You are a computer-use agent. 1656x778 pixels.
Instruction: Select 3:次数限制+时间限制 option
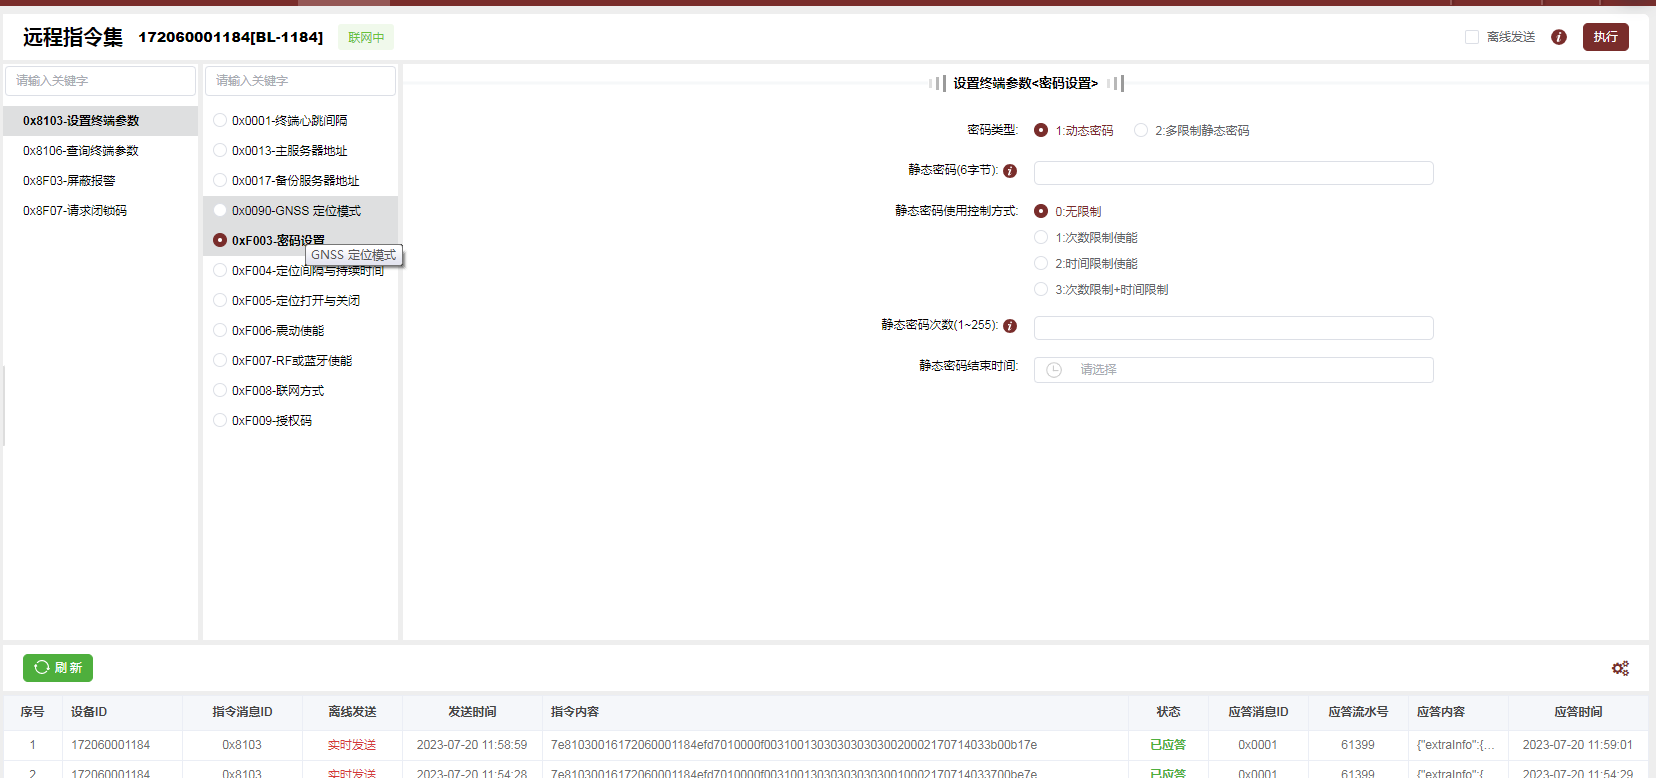pos(1041,290)
